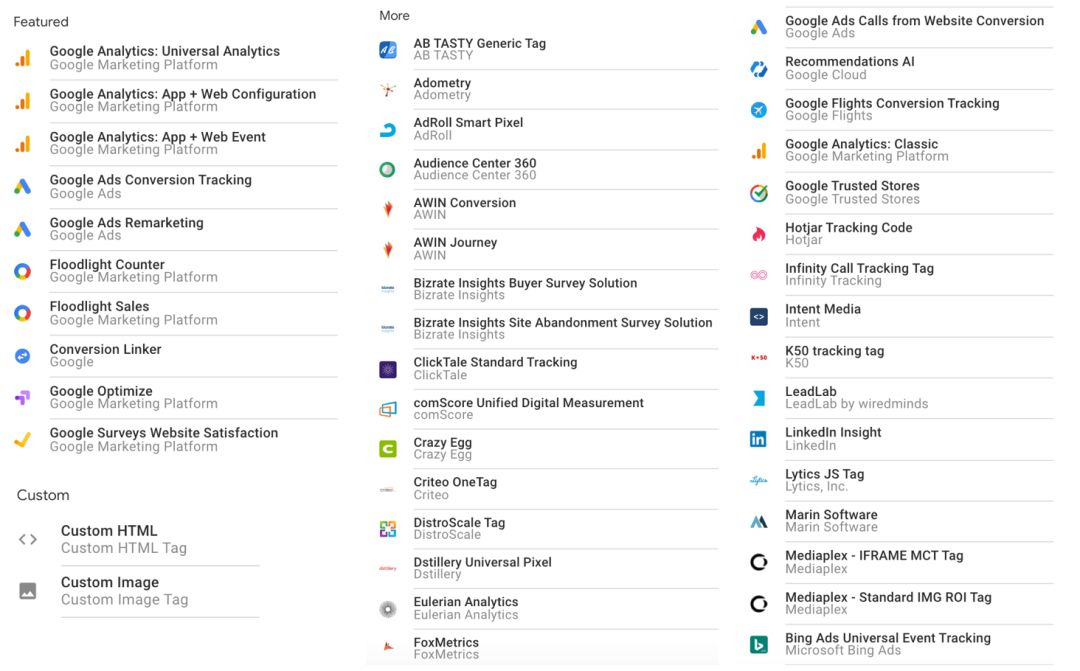Select the AdRoll Smart Pixel icon
Screen dimensions: 1080x671
click(388, 130)
